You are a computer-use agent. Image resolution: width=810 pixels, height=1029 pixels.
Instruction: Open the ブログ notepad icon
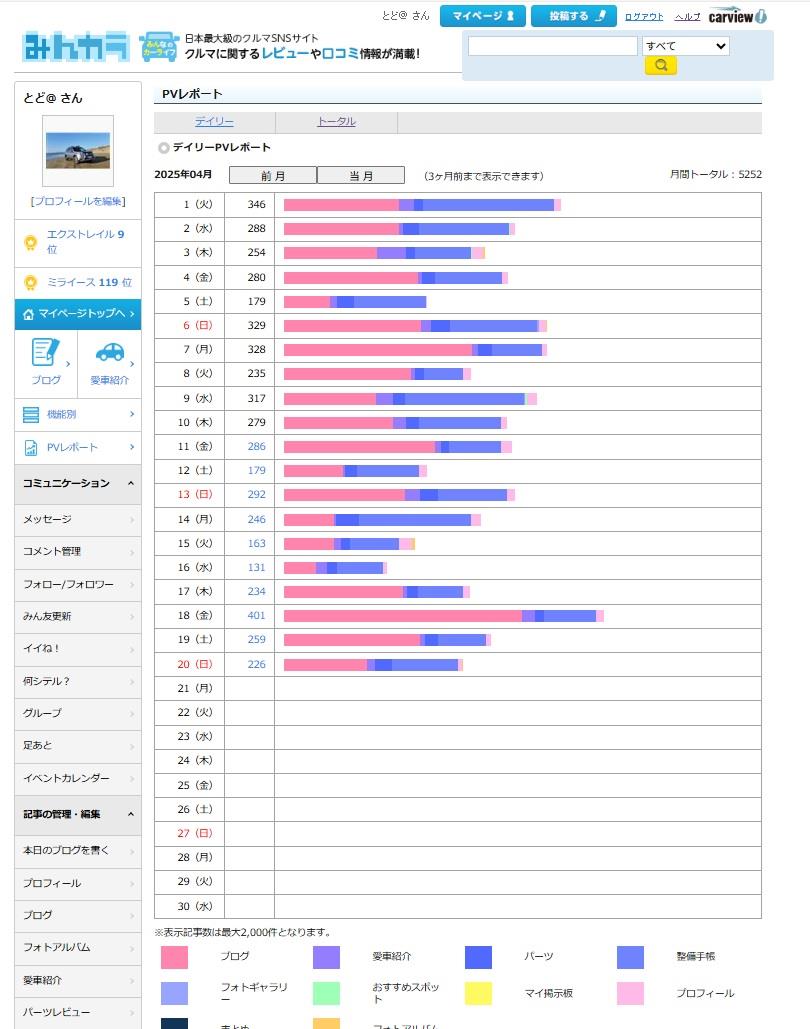45,352
